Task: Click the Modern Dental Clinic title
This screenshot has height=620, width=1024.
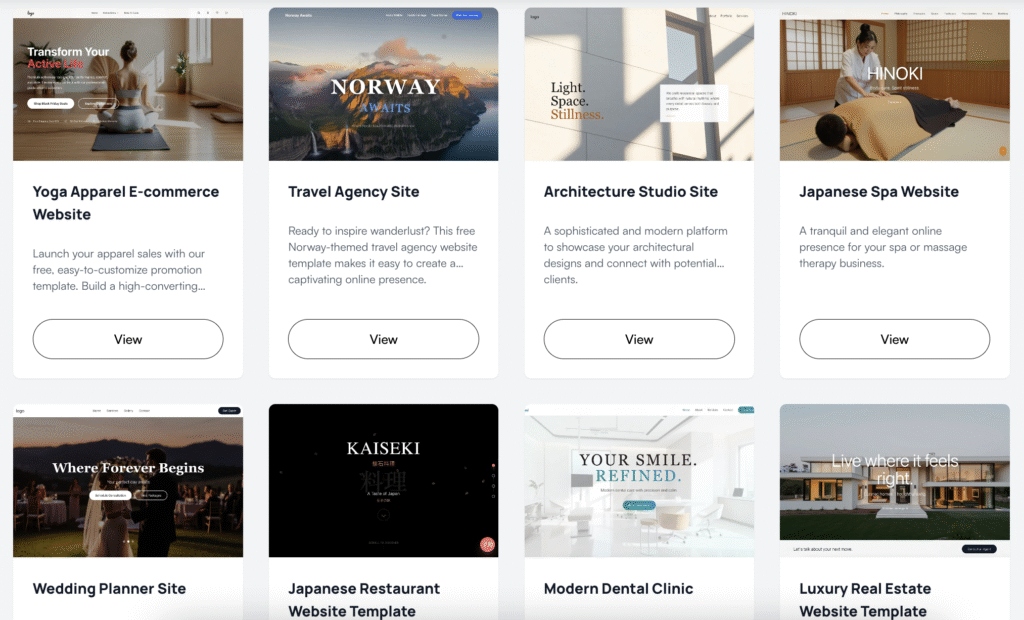Action: point(618,589)
